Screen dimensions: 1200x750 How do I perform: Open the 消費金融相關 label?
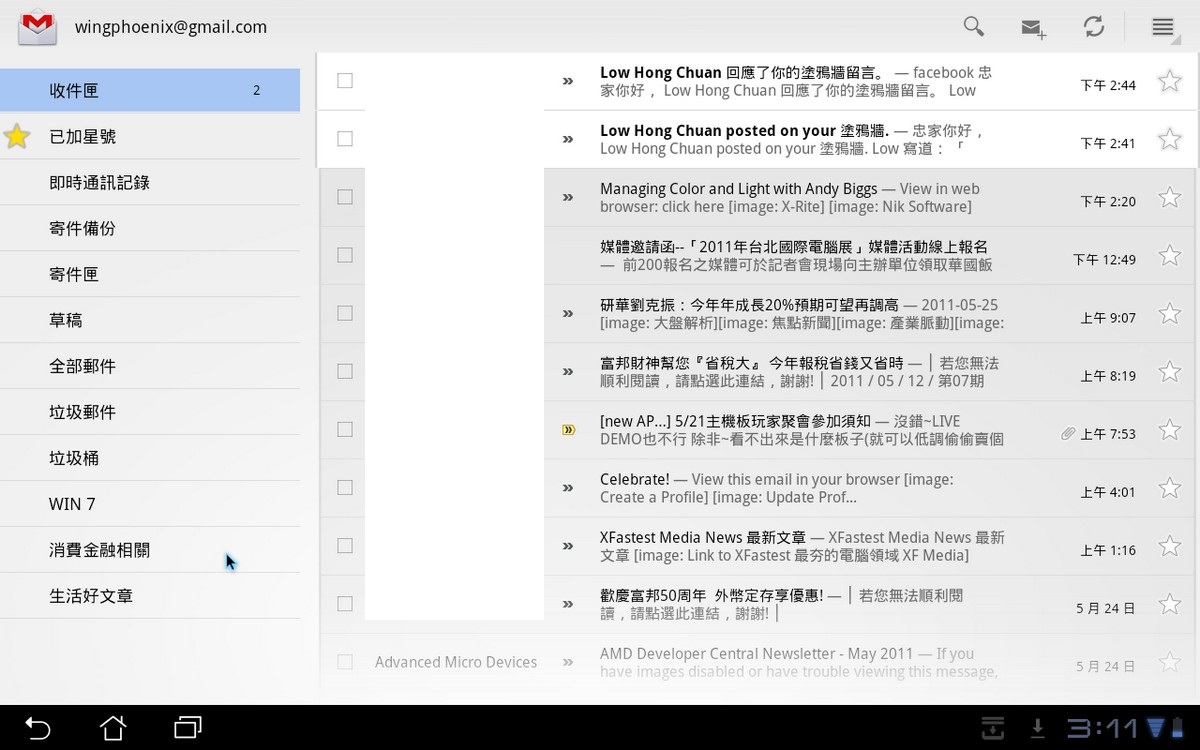point(150,550)
